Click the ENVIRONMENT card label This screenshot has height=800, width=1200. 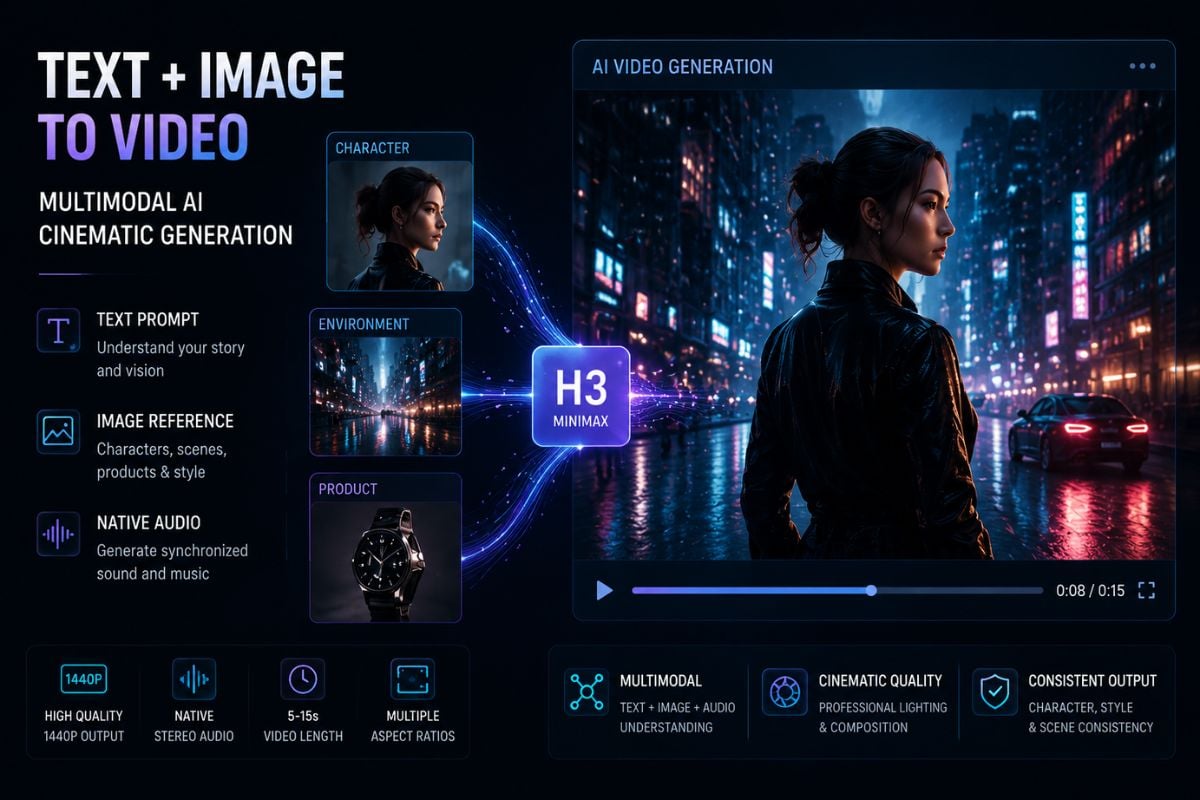pos(364,324)
